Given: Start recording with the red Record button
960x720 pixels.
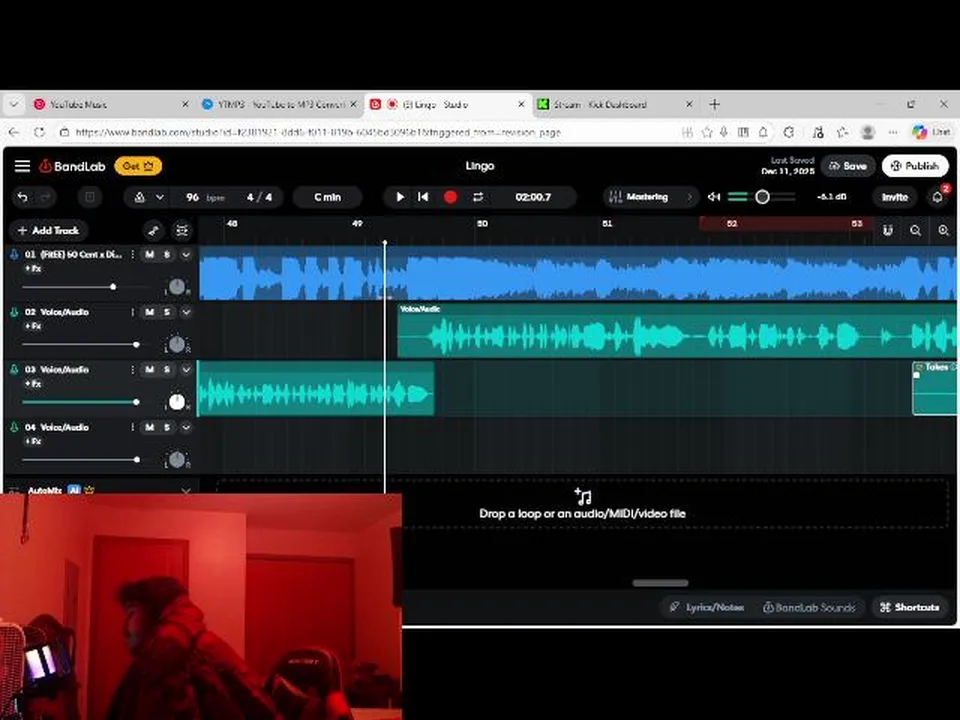Looking at the screenshot, I should (451, 197).
